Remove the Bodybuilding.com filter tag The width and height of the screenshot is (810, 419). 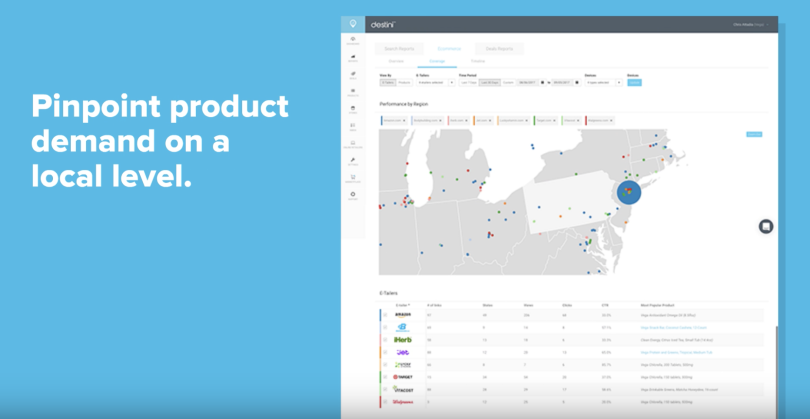tap(441, 120)
